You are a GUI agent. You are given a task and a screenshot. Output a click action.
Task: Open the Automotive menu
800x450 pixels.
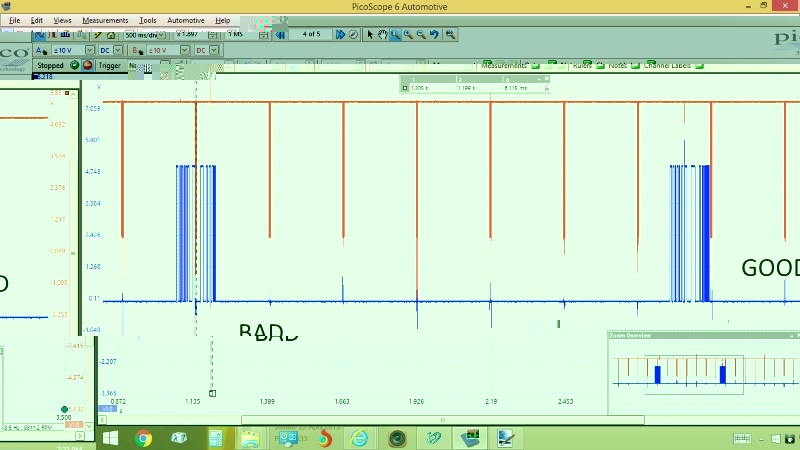coord(186,20)
